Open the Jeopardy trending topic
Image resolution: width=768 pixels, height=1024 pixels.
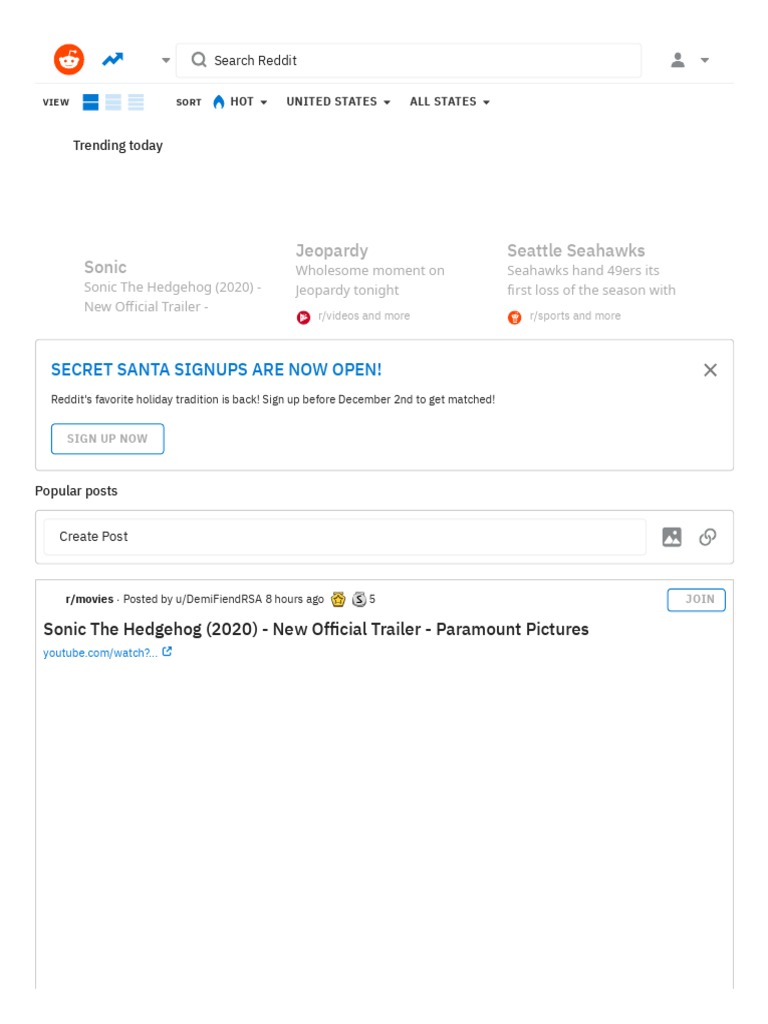click(332, 251)
